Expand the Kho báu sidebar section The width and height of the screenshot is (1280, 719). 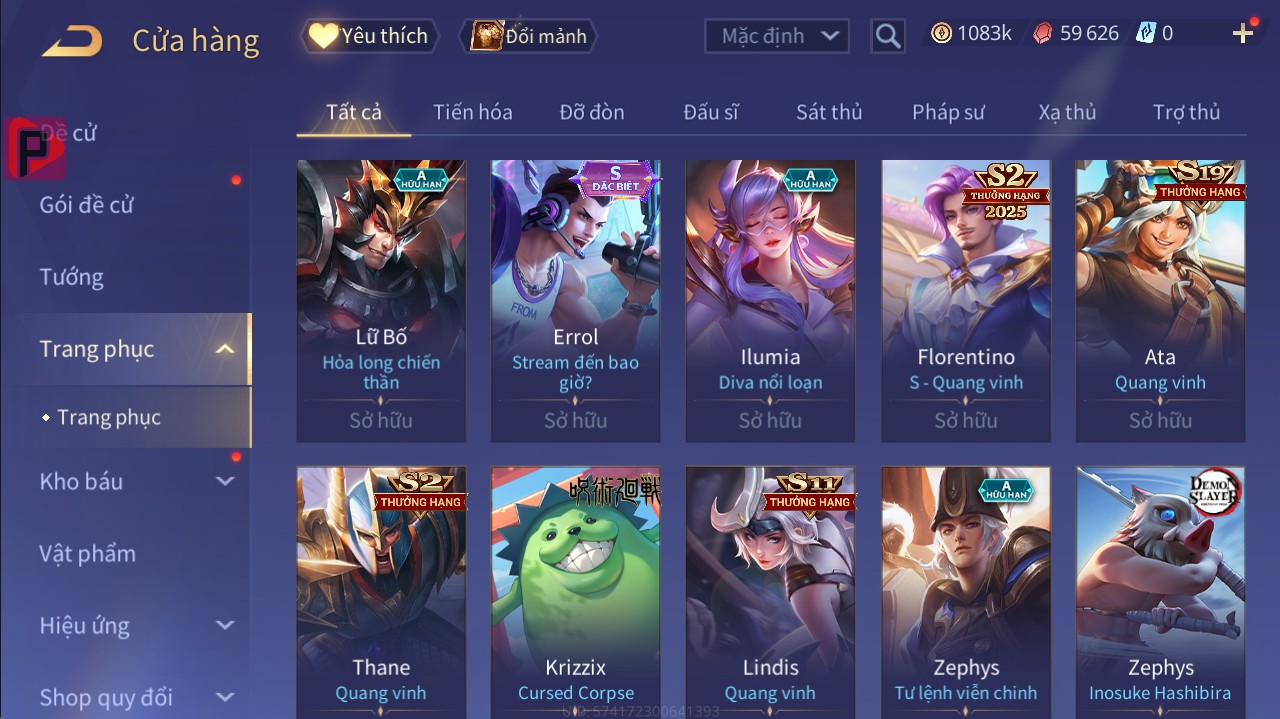coord(226,481)
